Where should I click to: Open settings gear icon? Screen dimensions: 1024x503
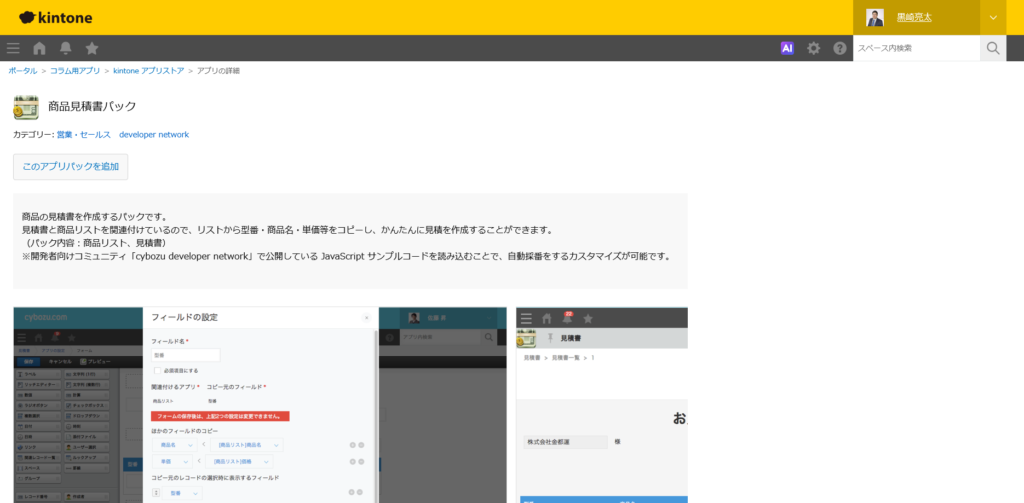point(813,48)
